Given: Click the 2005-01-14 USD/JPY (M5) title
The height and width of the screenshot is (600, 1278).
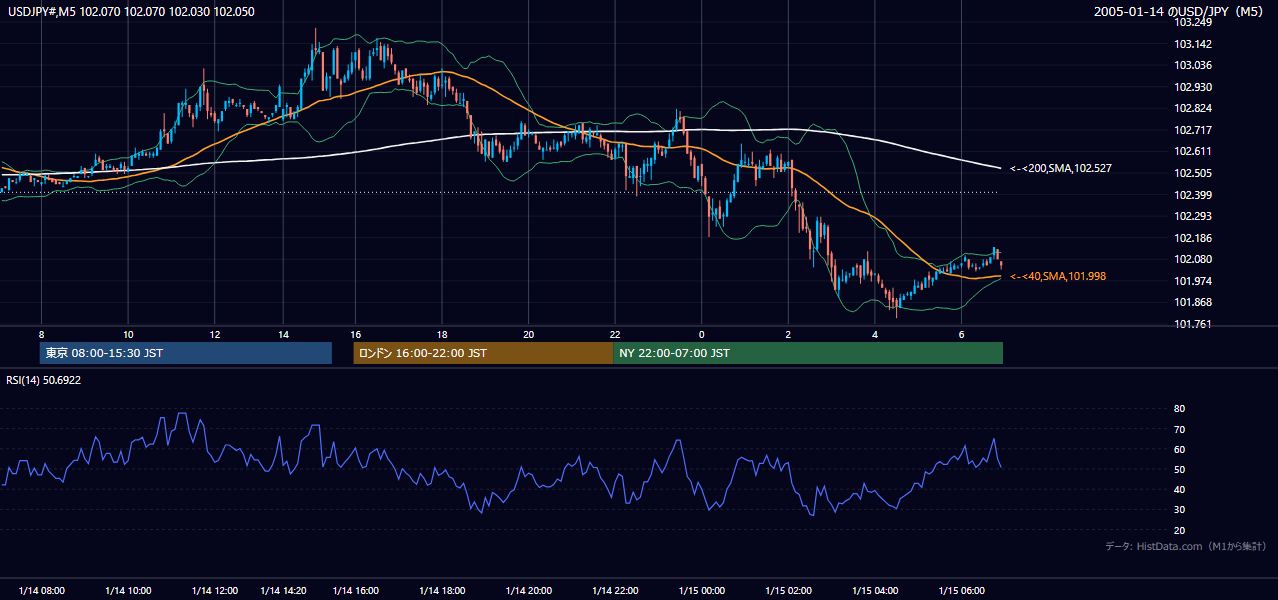Looking at the screenshot, I should pos(1180,12).
